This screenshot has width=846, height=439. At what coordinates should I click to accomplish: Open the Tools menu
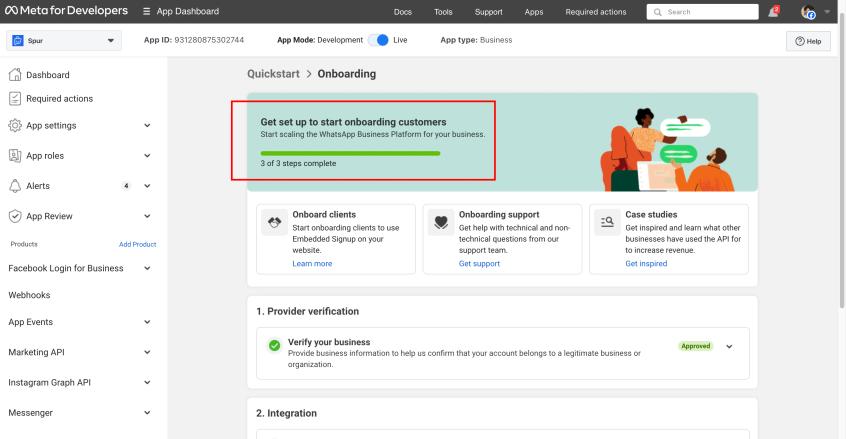point(443,12)
